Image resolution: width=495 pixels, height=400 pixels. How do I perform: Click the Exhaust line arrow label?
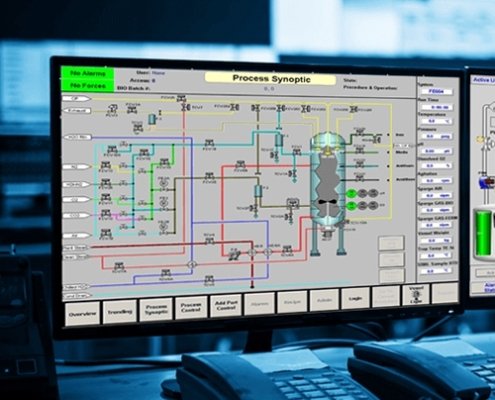(77, 111)
